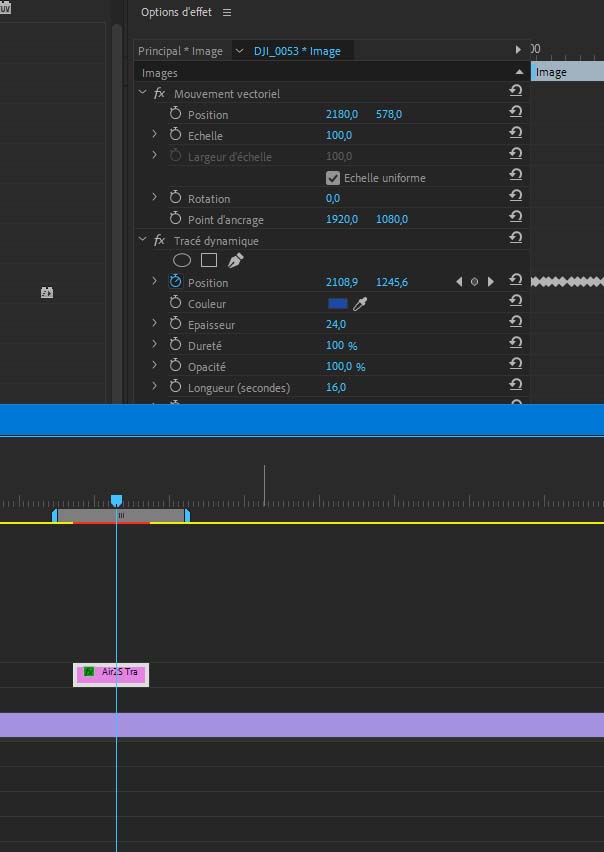Create a 4-point rectangle mask

(209, 260)
